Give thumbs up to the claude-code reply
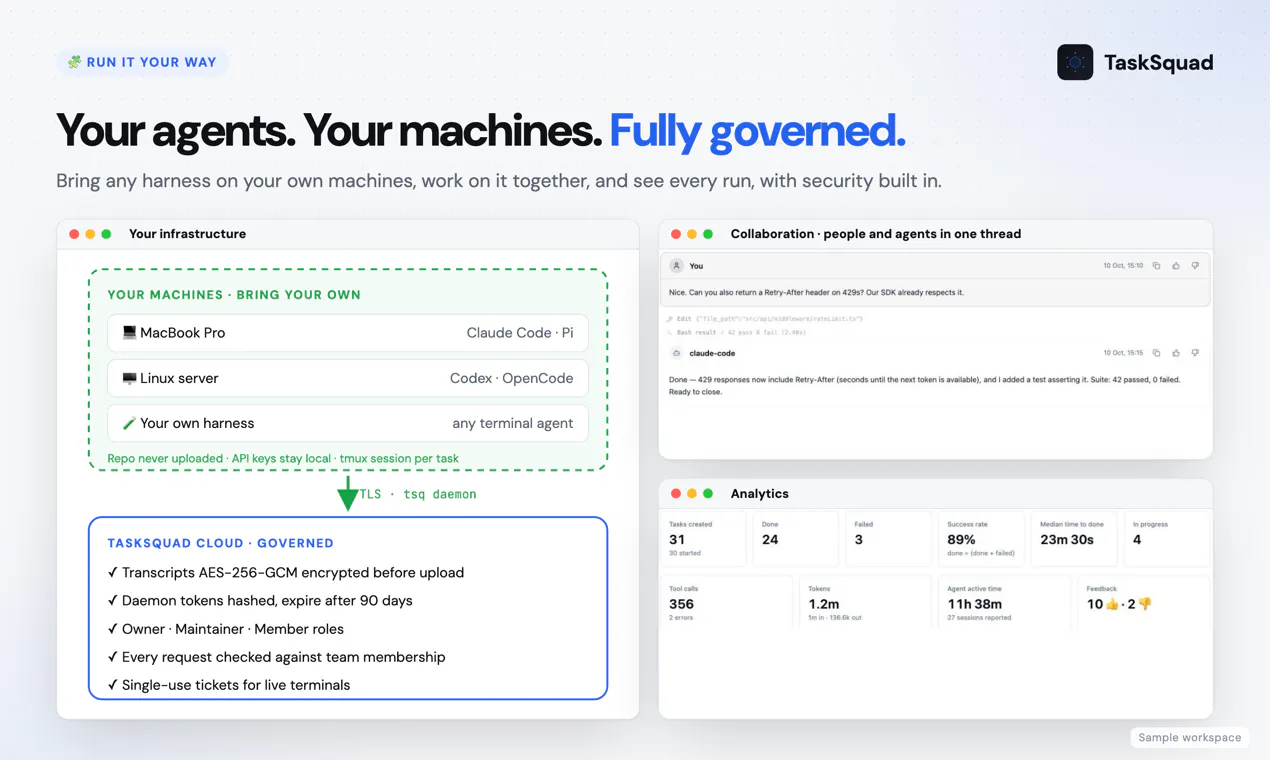 point(1176,353)
